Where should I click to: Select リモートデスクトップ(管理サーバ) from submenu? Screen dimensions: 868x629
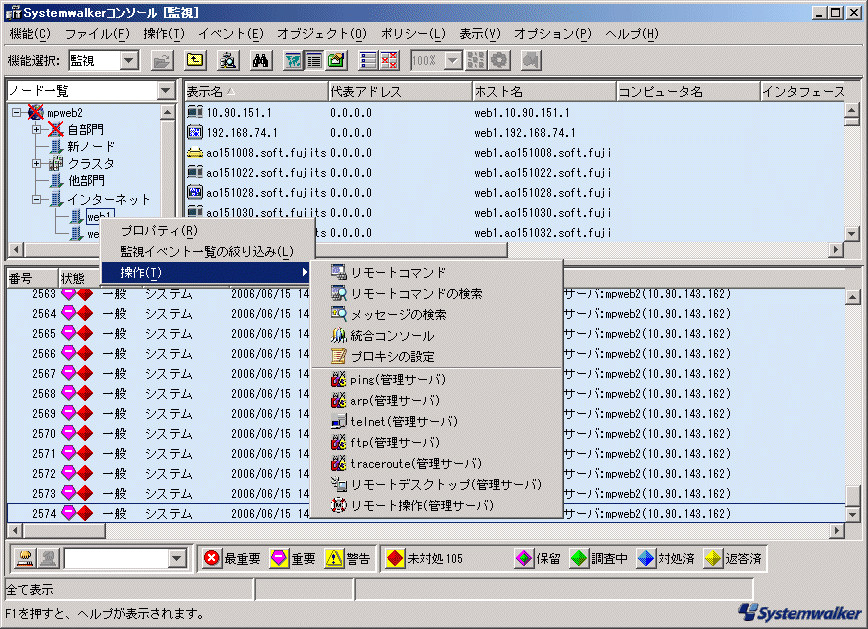click(x=437, y=484)
